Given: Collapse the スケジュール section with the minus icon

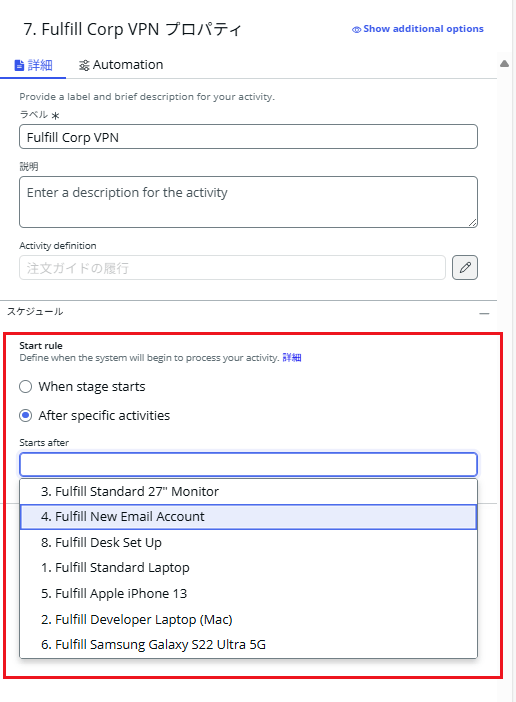Looking at the screenshot, I should point(484,314).
